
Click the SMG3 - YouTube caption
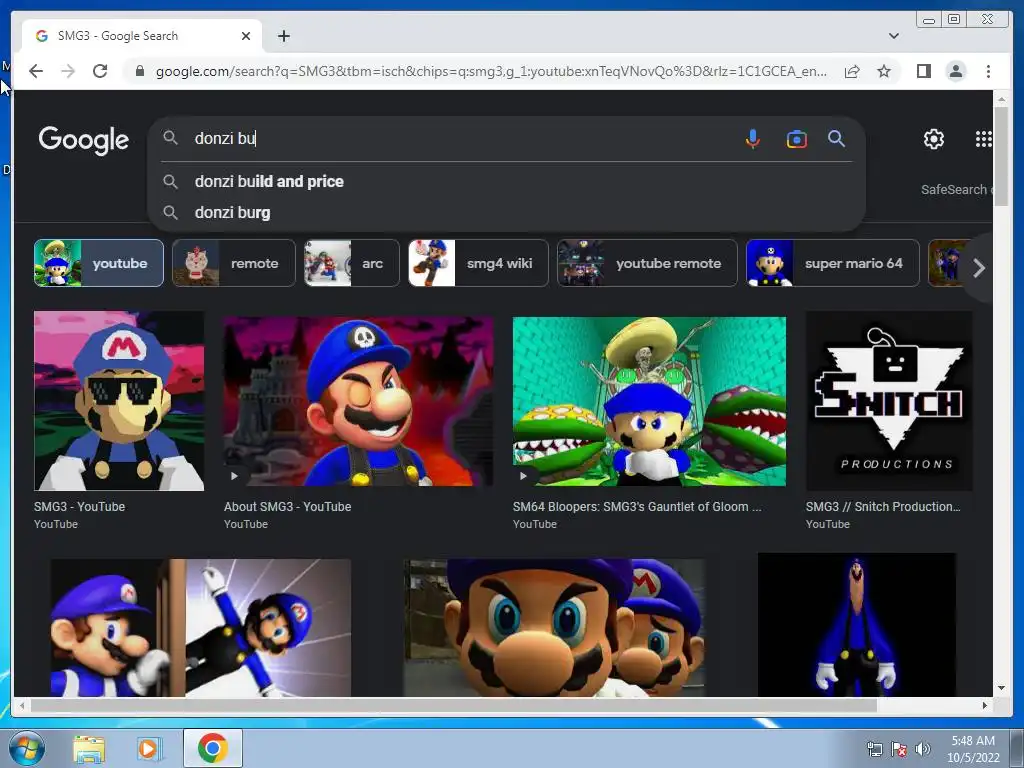79,506
